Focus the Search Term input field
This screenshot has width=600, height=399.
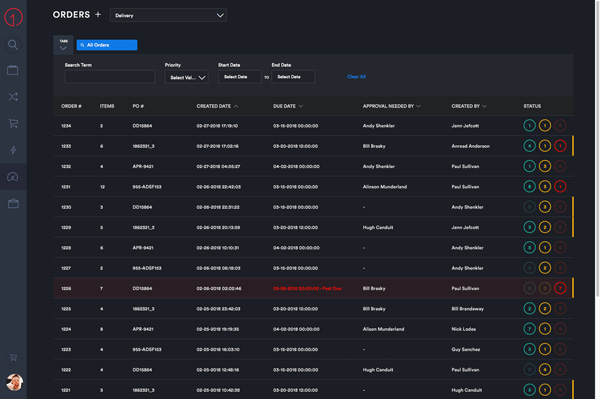pos(110,77)
